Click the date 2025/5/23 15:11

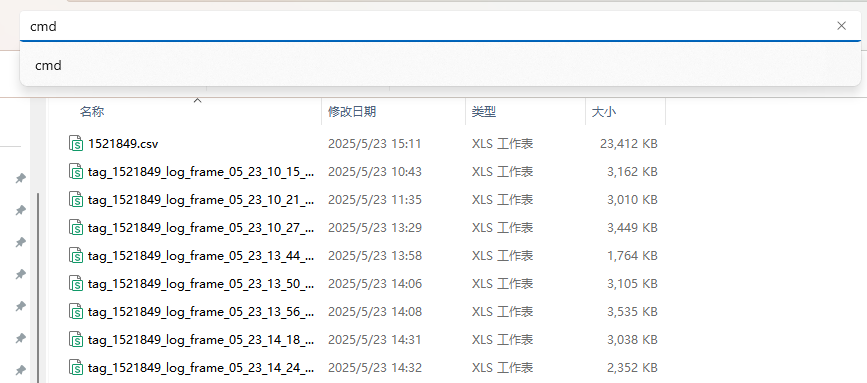375,144
